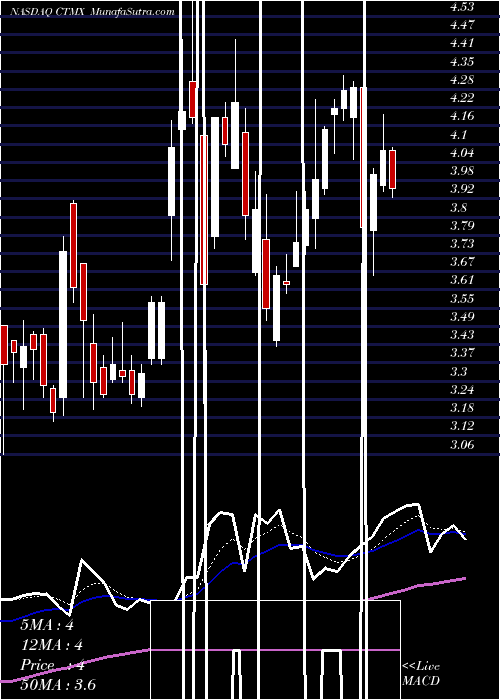Pick the 3.49 axis value
Image resolution: width=500 pixels, height=700 pixels.
click(x=462, y=317)
